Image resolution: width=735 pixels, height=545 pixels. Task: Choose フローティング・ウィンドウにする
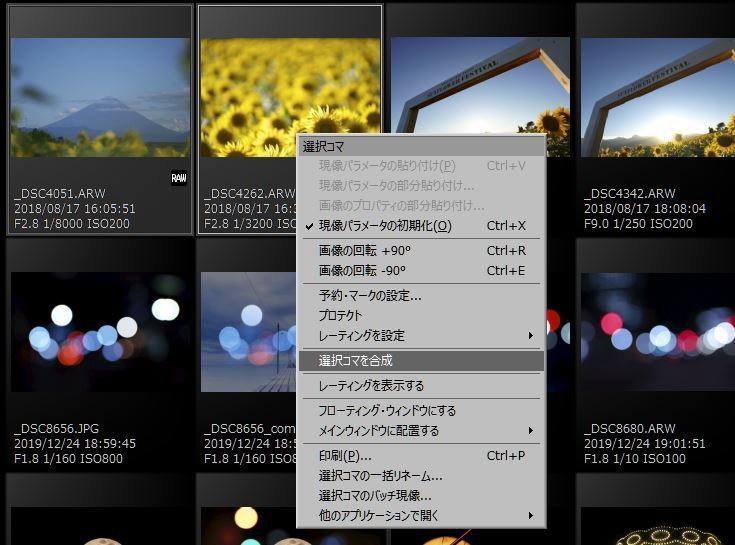coord(387,411)
